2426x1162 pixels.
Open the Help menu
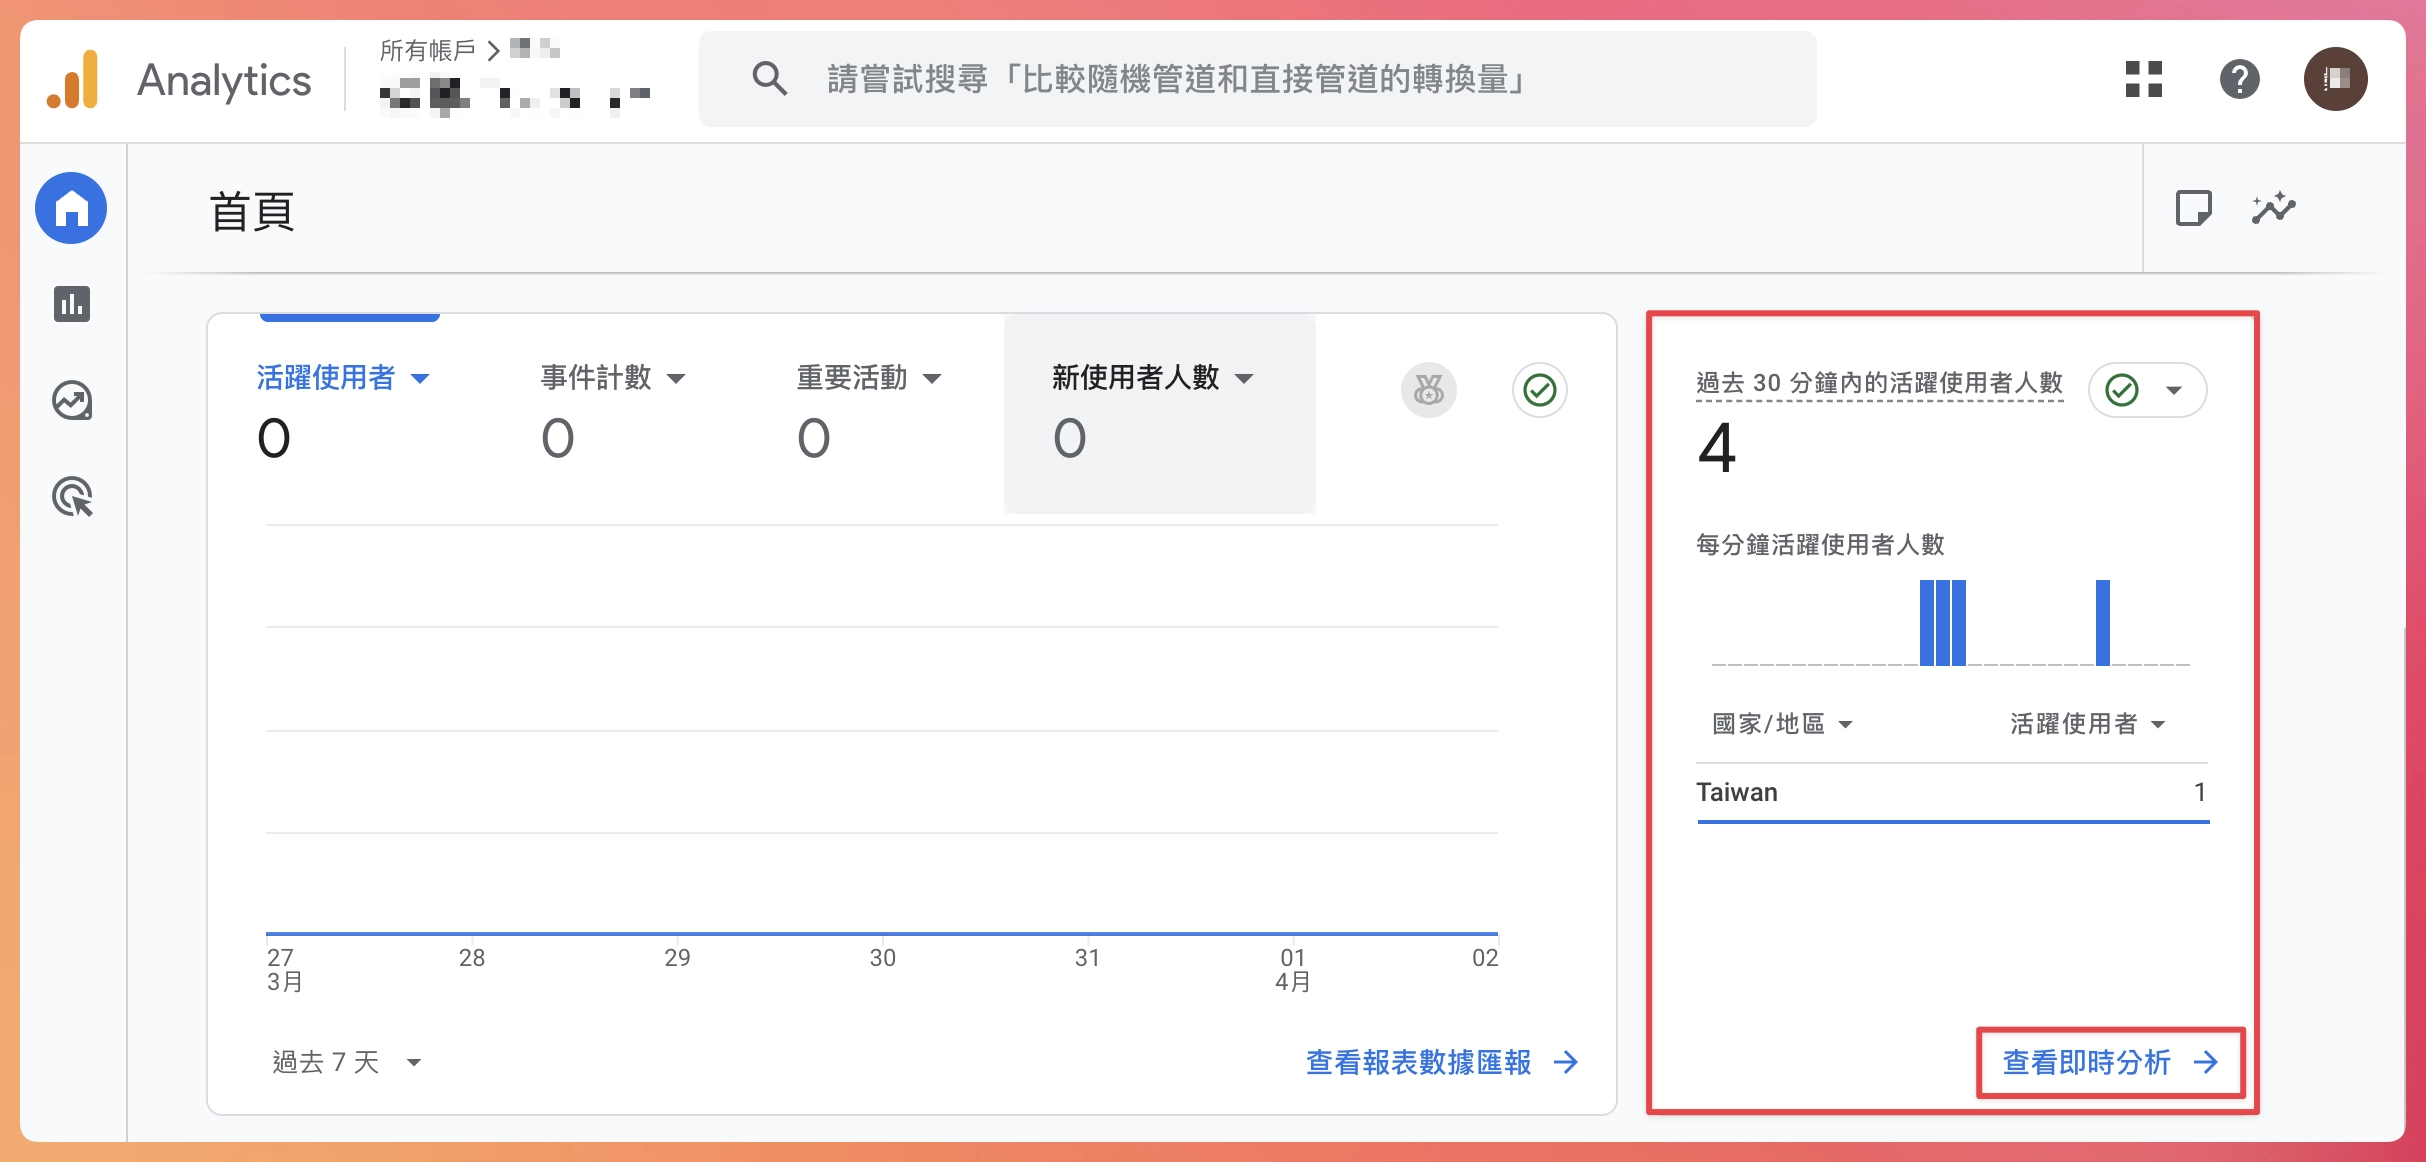(x=2240, y=79)
